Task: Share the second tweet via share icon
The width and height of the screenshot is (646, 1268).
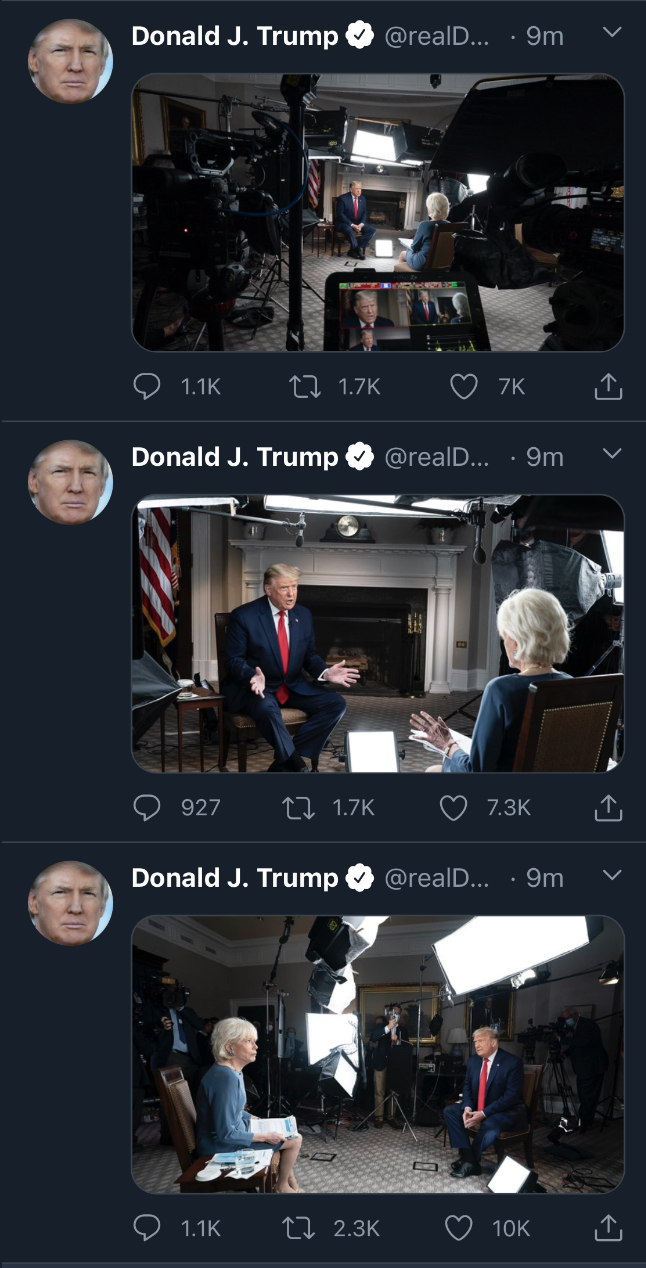Action: coord(608,807)
